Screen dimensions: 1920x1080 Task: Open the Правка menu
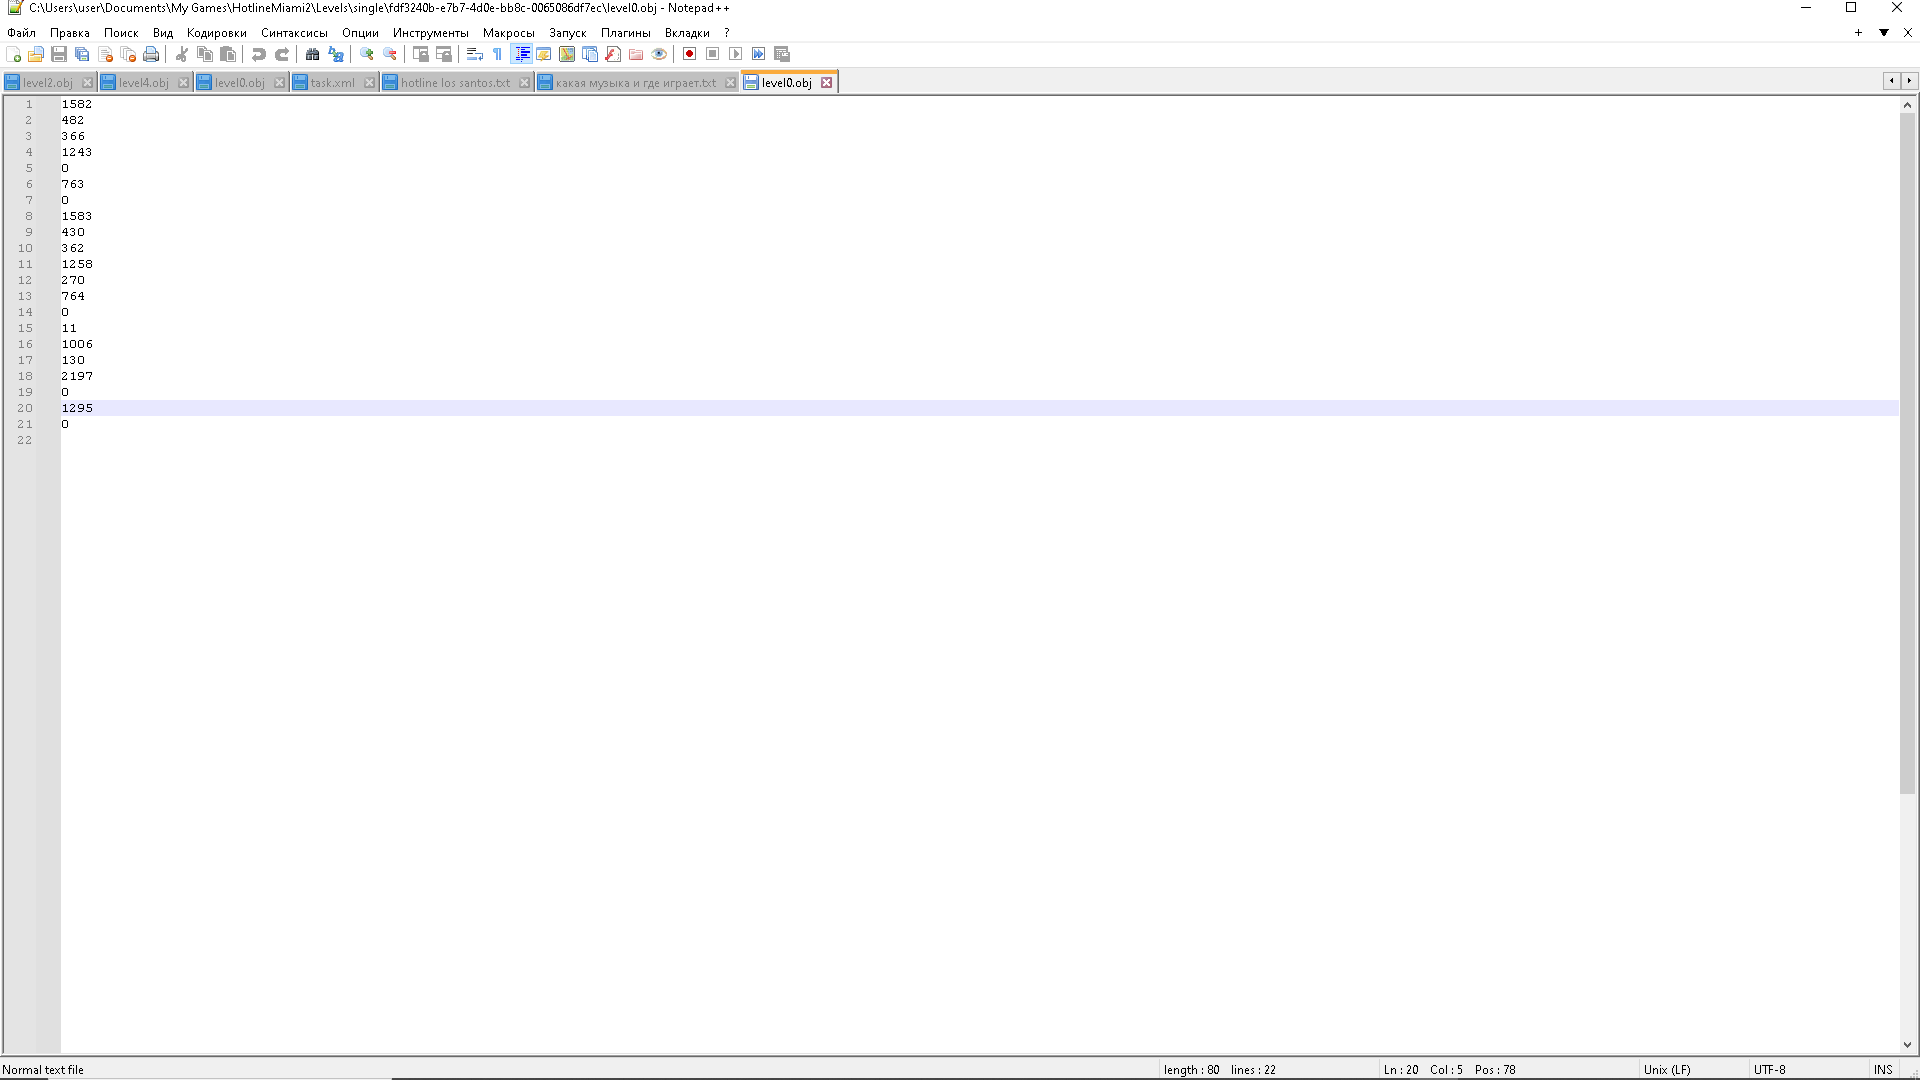click(x=70, y=33)
